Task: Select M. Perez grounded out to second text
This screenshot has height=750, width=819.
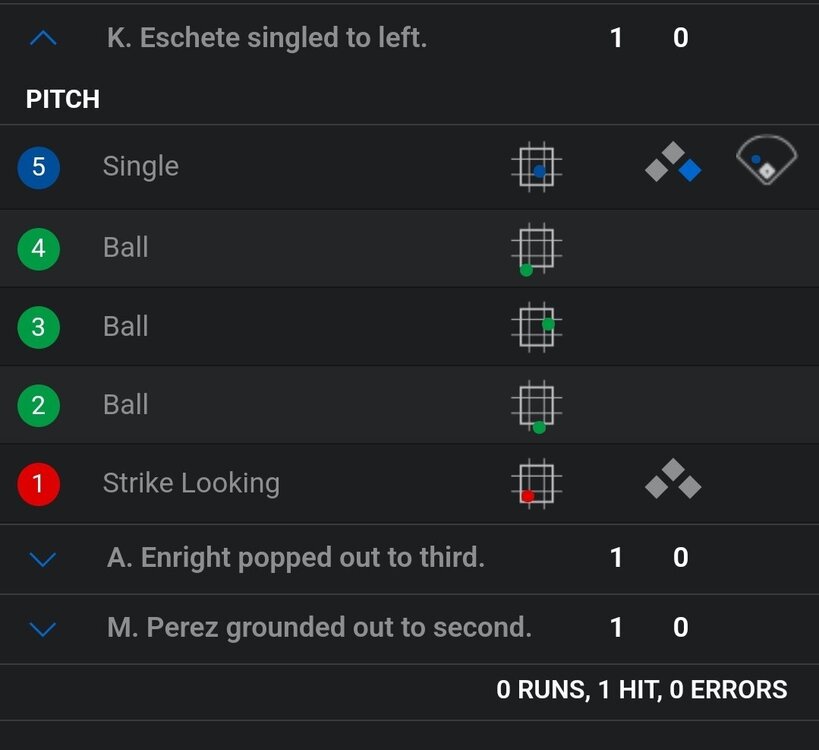Action: [319, 627]
